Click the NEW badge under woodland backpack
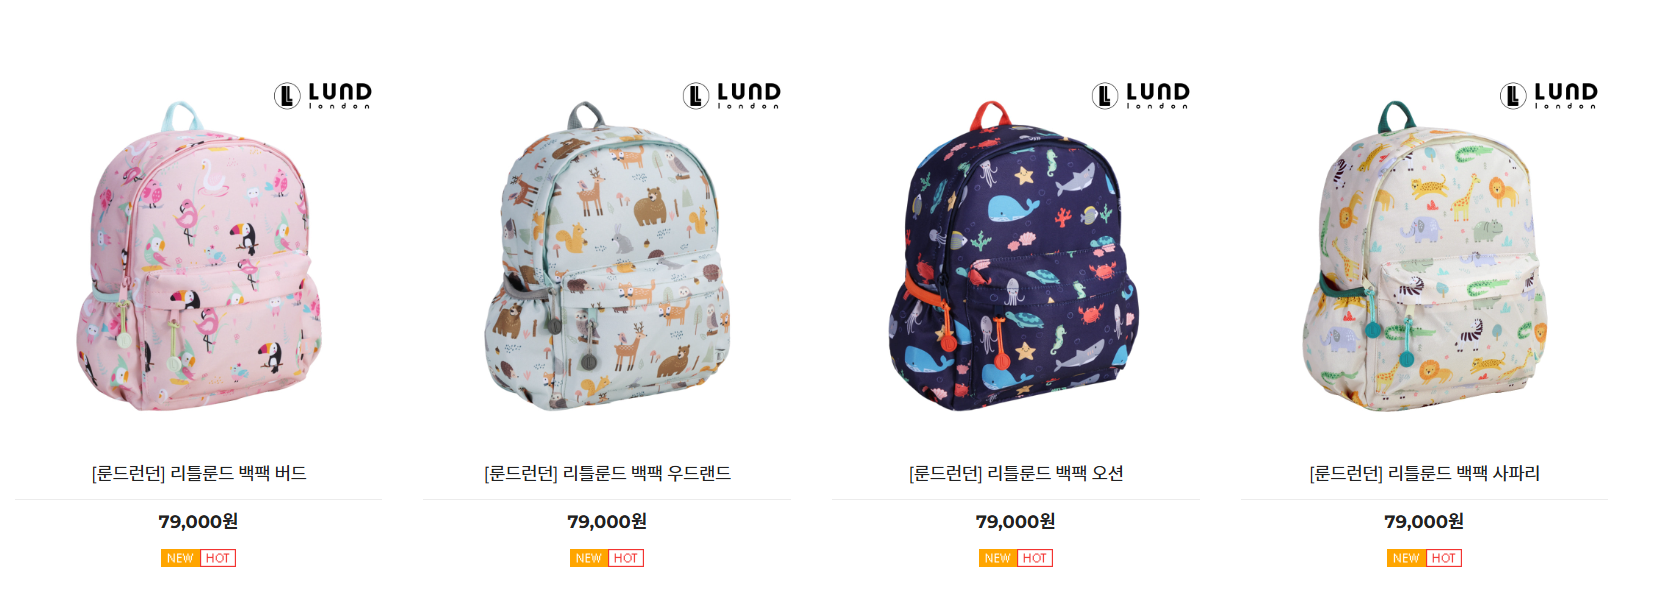The image size is (1669, 599). (x=589, y=558)
